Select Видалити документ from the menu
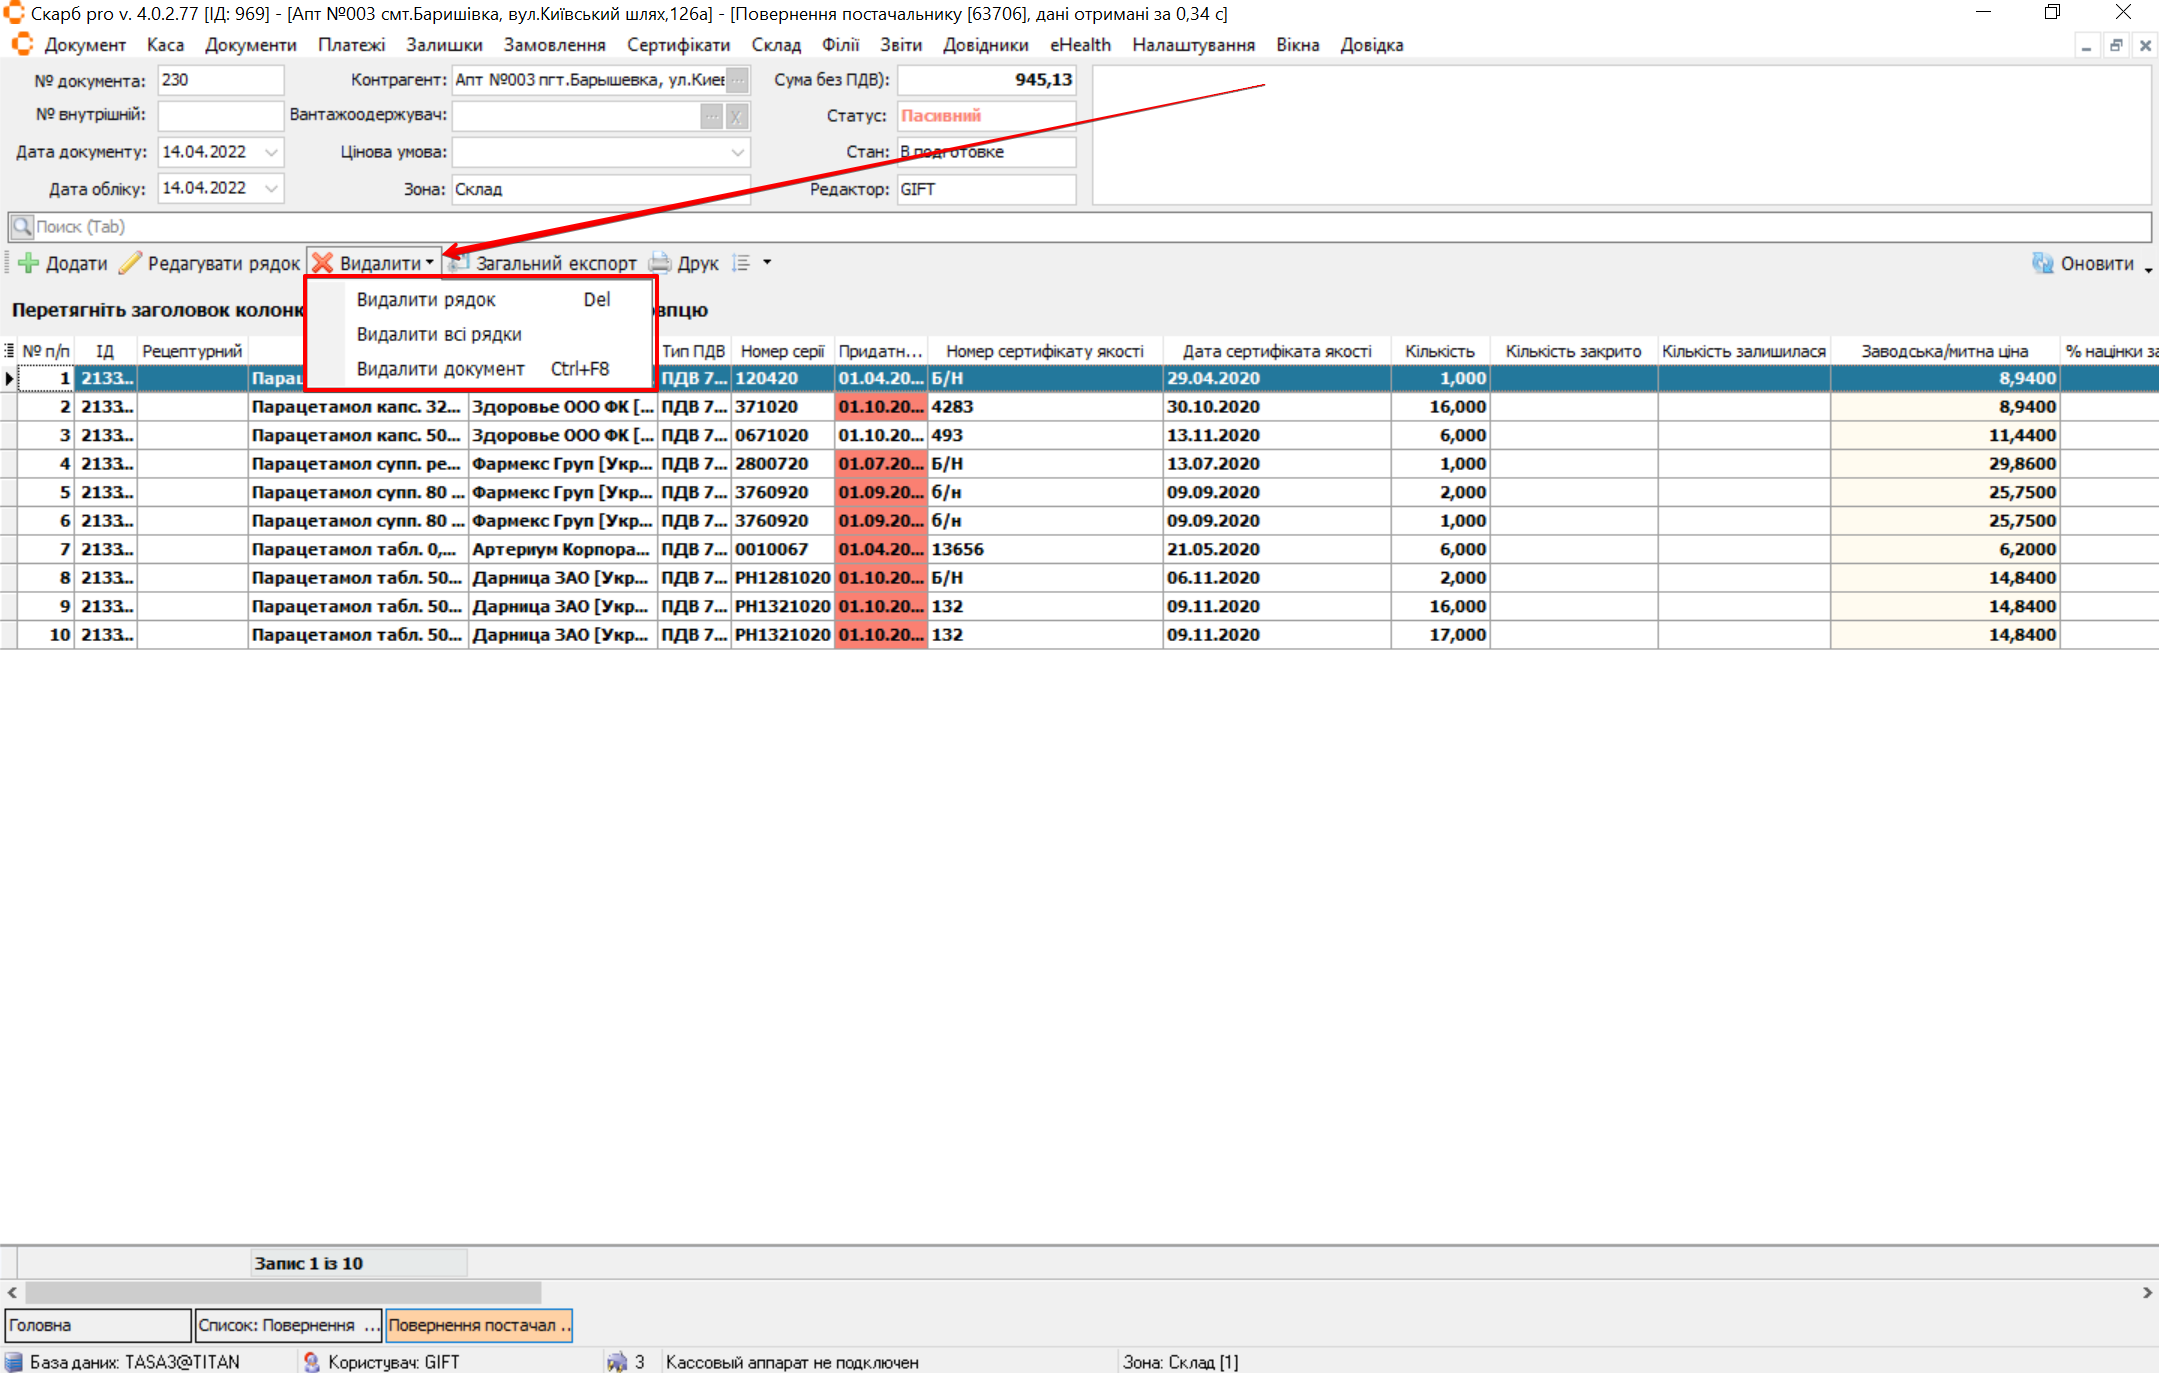Viewport: 2159px width, 1373px height. [x=440, y=369]
